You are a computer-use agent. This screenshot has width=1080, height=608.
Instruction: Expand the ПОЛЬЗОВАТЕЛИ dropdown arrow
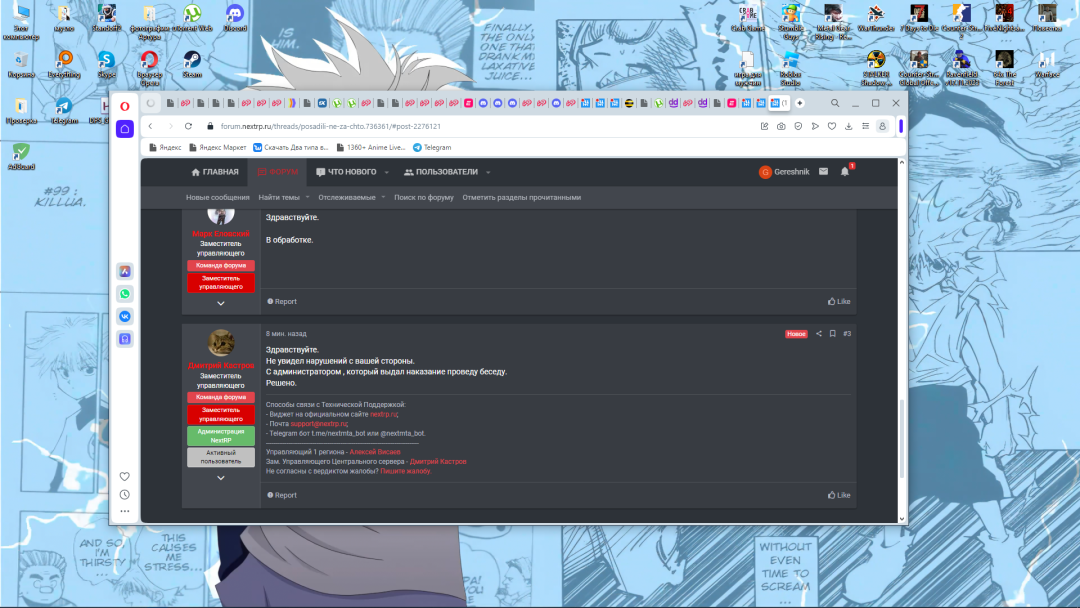(x=488, y=172)
